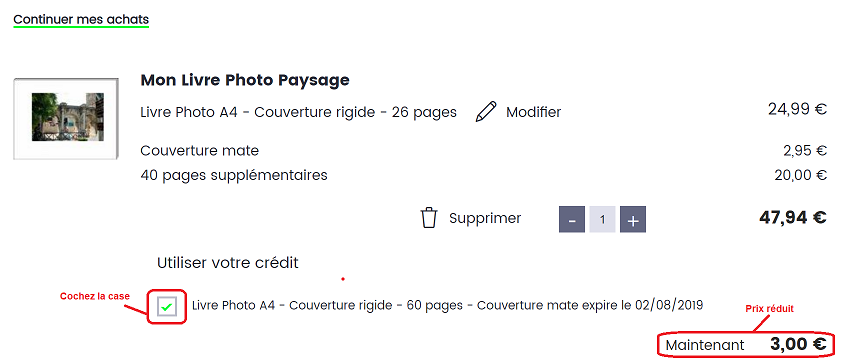Open the photo book cover thumbnail
846x364 pixels.
click(x=66, y=119)
